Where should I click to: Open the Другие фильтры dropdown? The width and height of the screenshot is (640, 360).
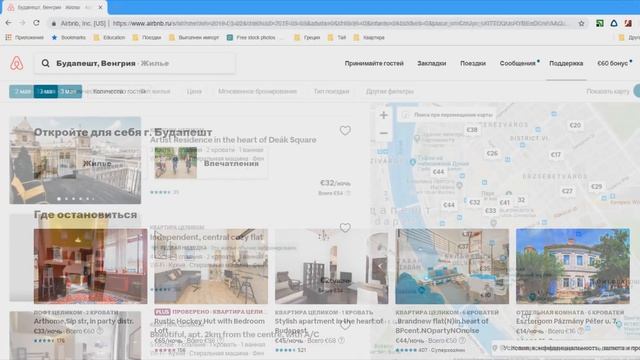click(389, 91)
